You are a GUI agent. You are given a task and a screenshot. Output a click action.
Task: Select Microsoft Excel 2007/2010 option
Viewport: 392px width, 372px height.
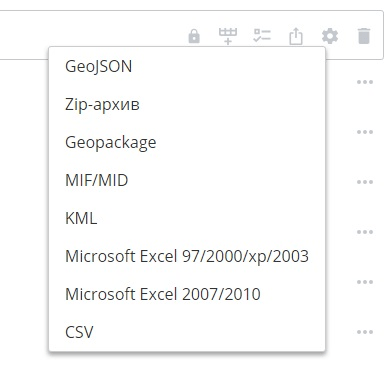pos(187,294)
